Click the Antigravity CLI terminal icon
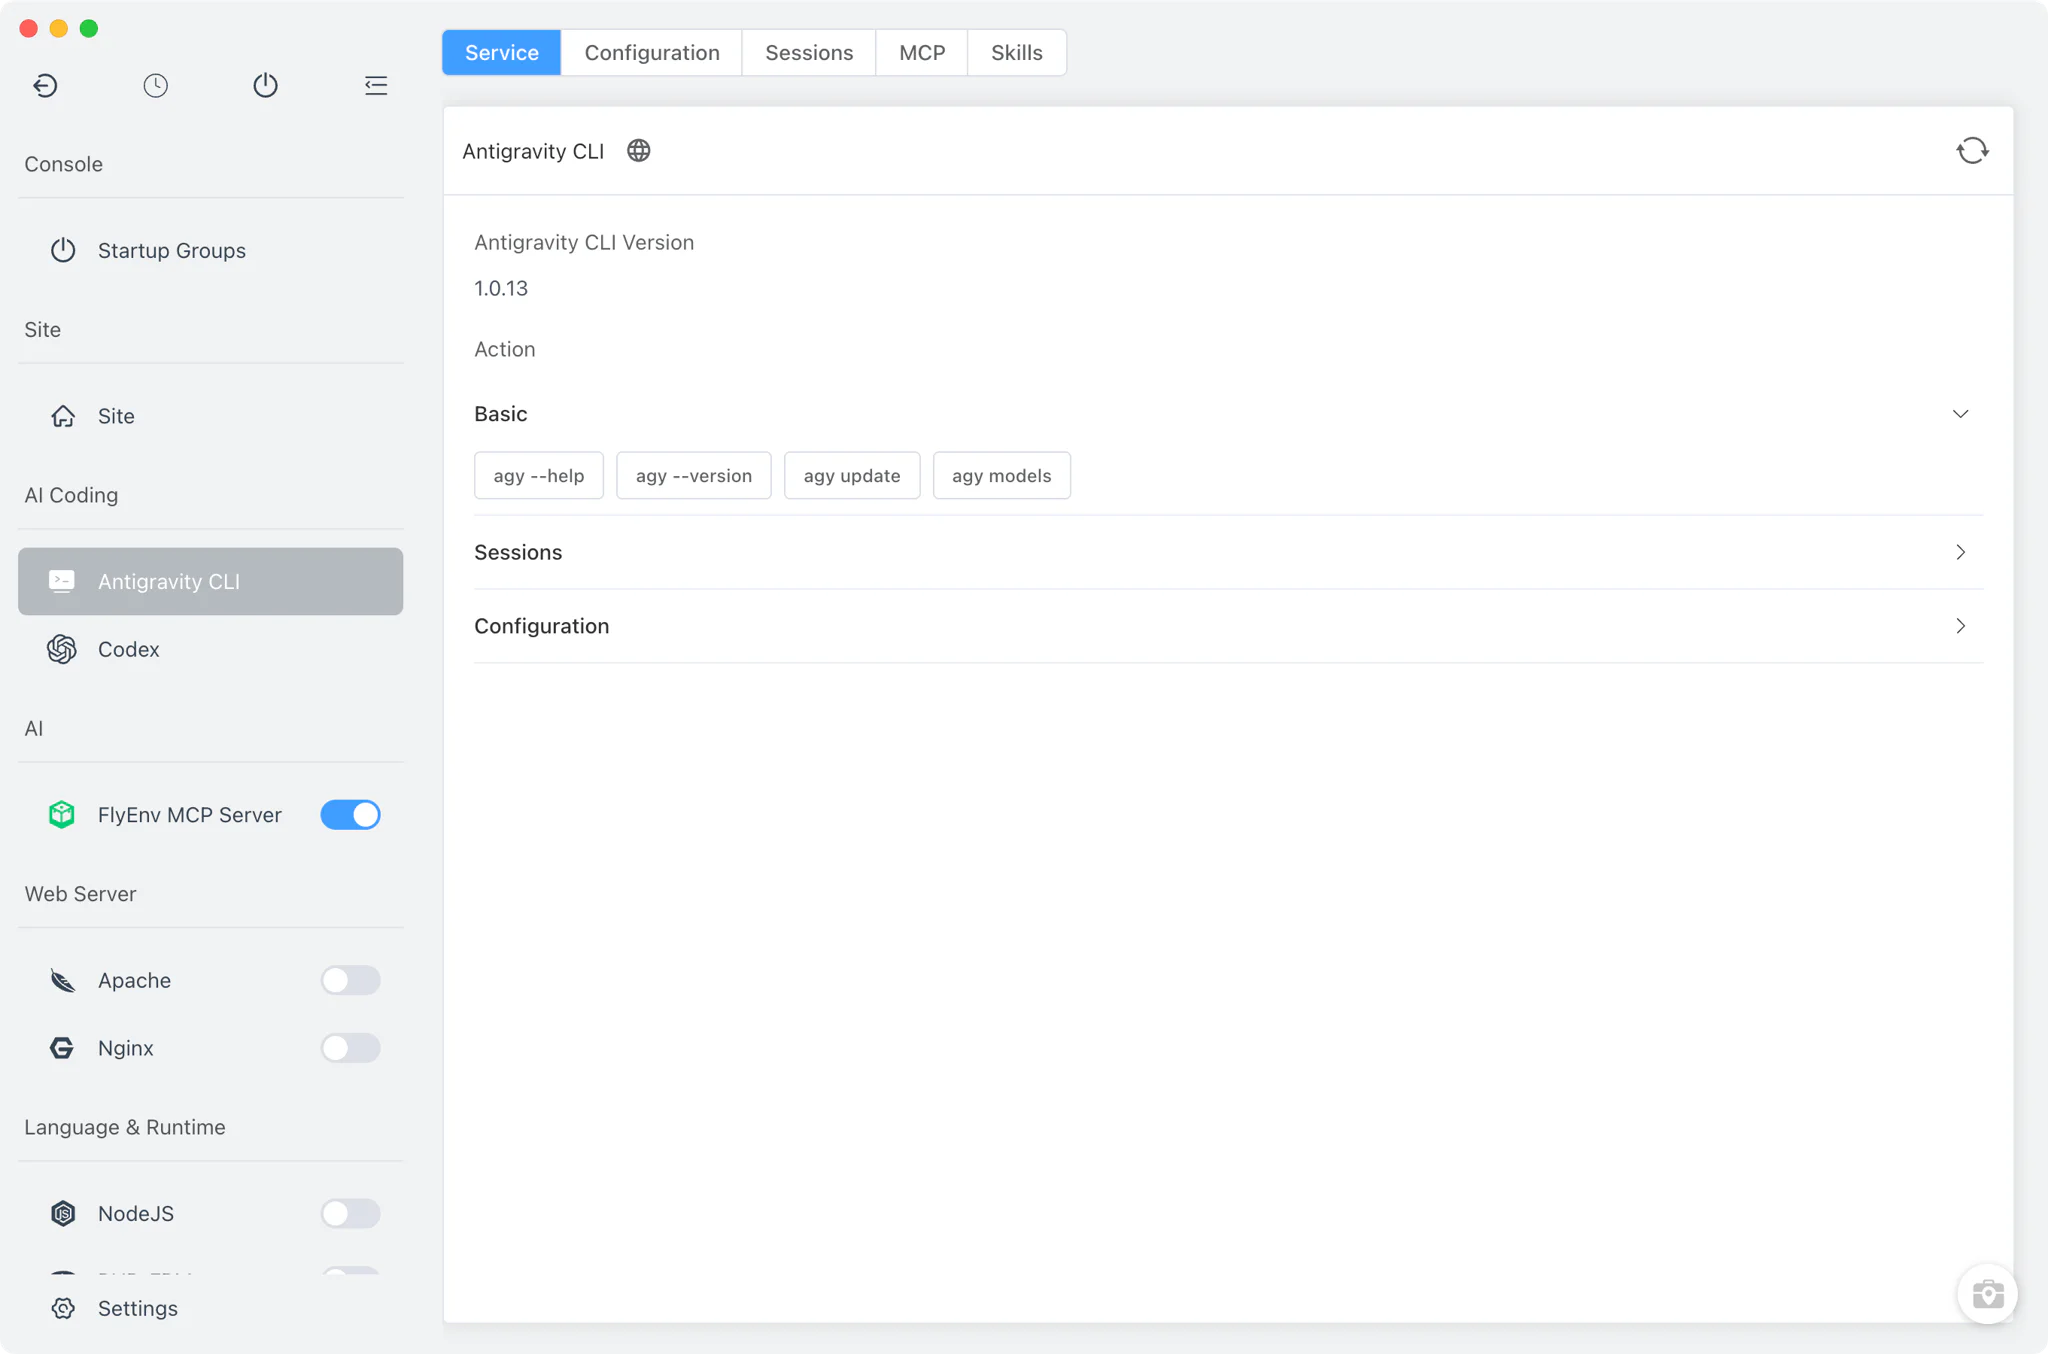2048x1354 pixels. pos(62,581)
